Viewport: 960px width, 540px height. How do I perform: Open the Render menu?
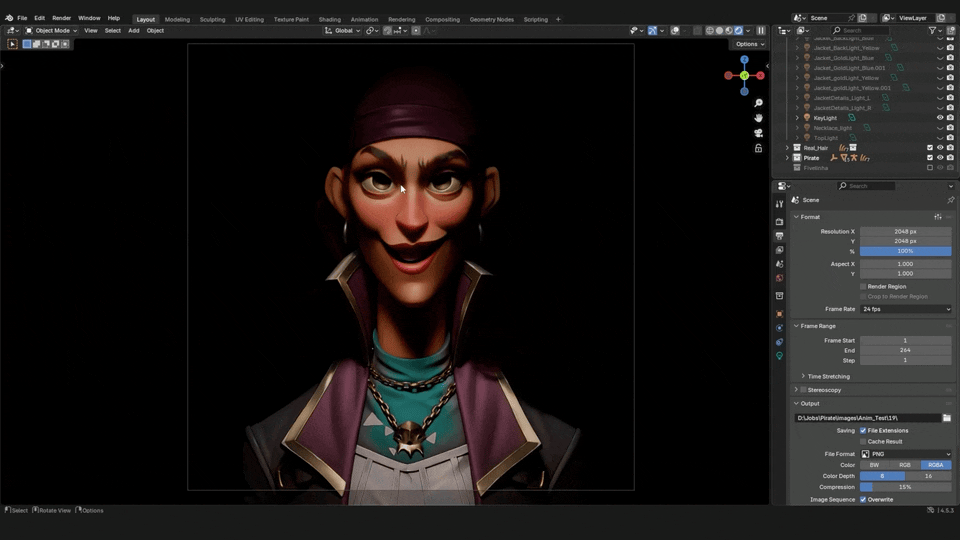tap(62, 18)
